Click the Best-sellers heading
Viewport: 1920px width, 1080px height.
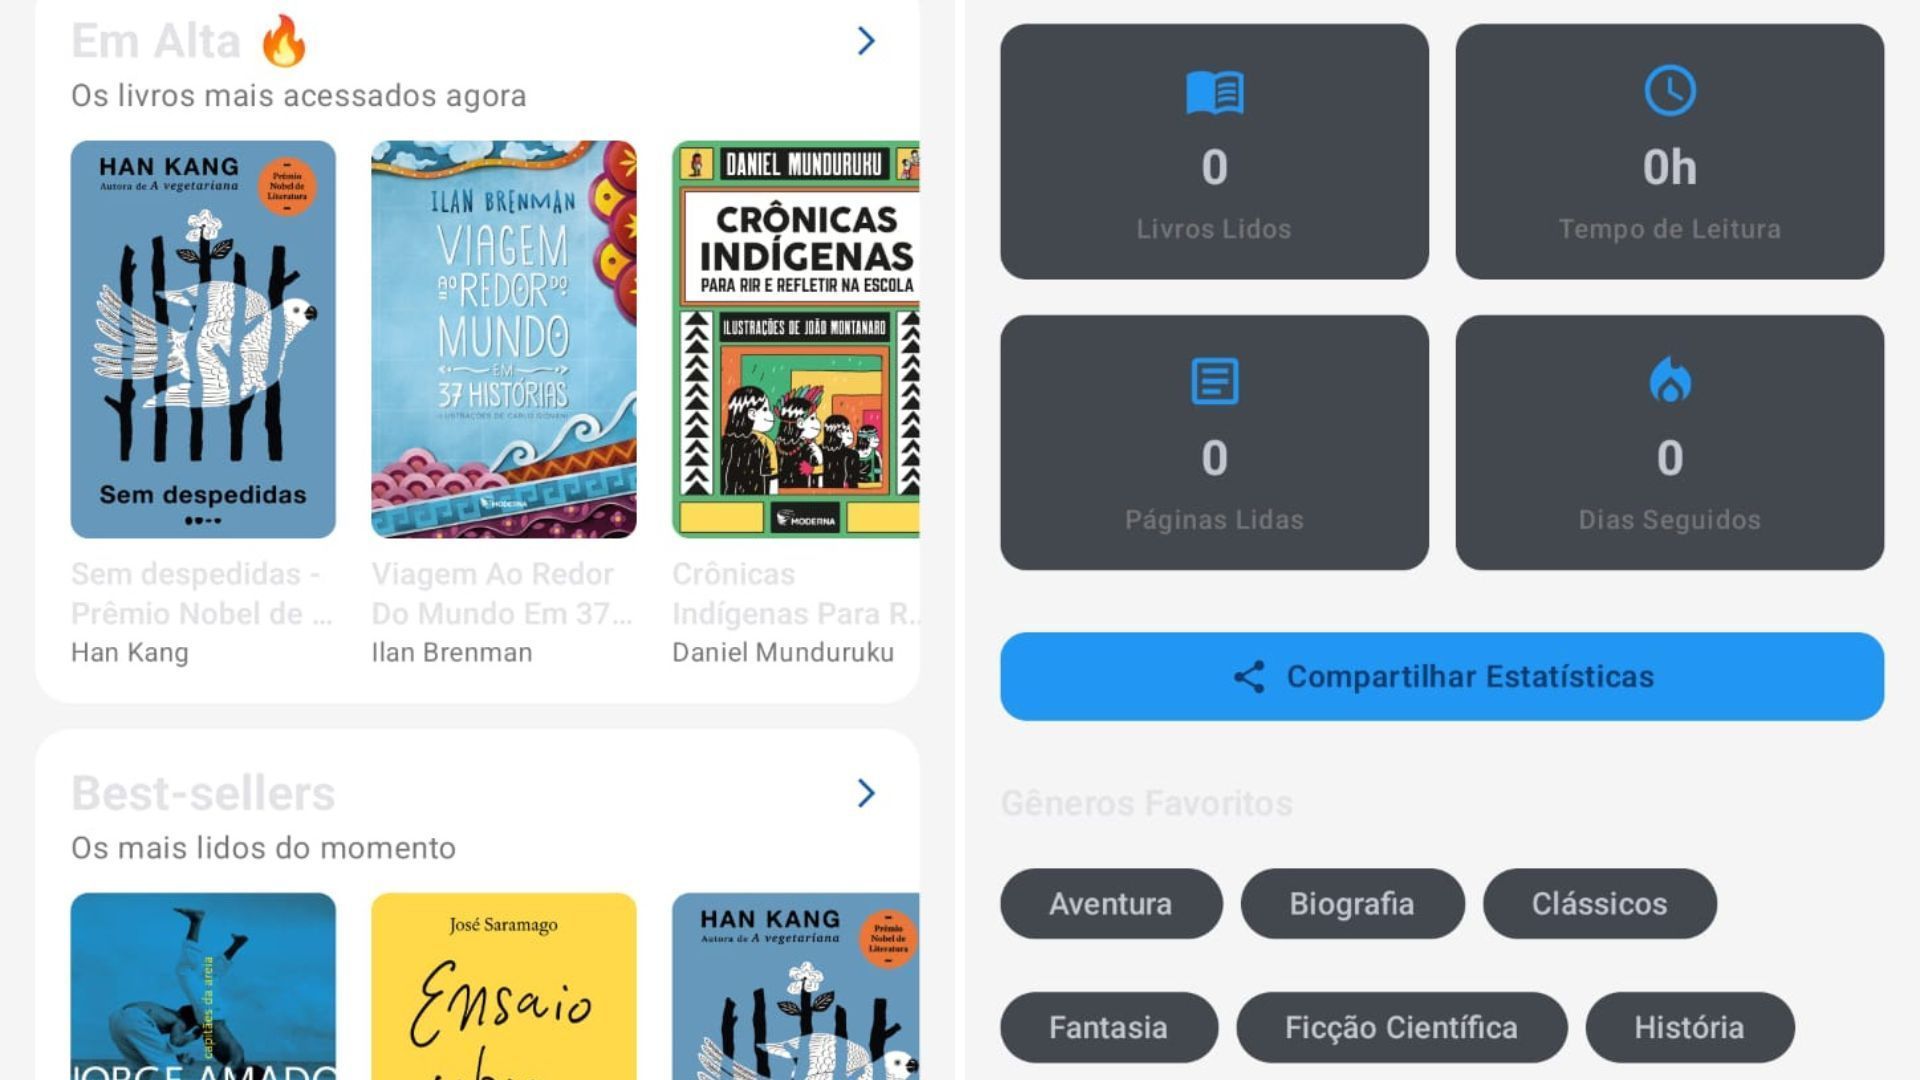tap(203, 794)
